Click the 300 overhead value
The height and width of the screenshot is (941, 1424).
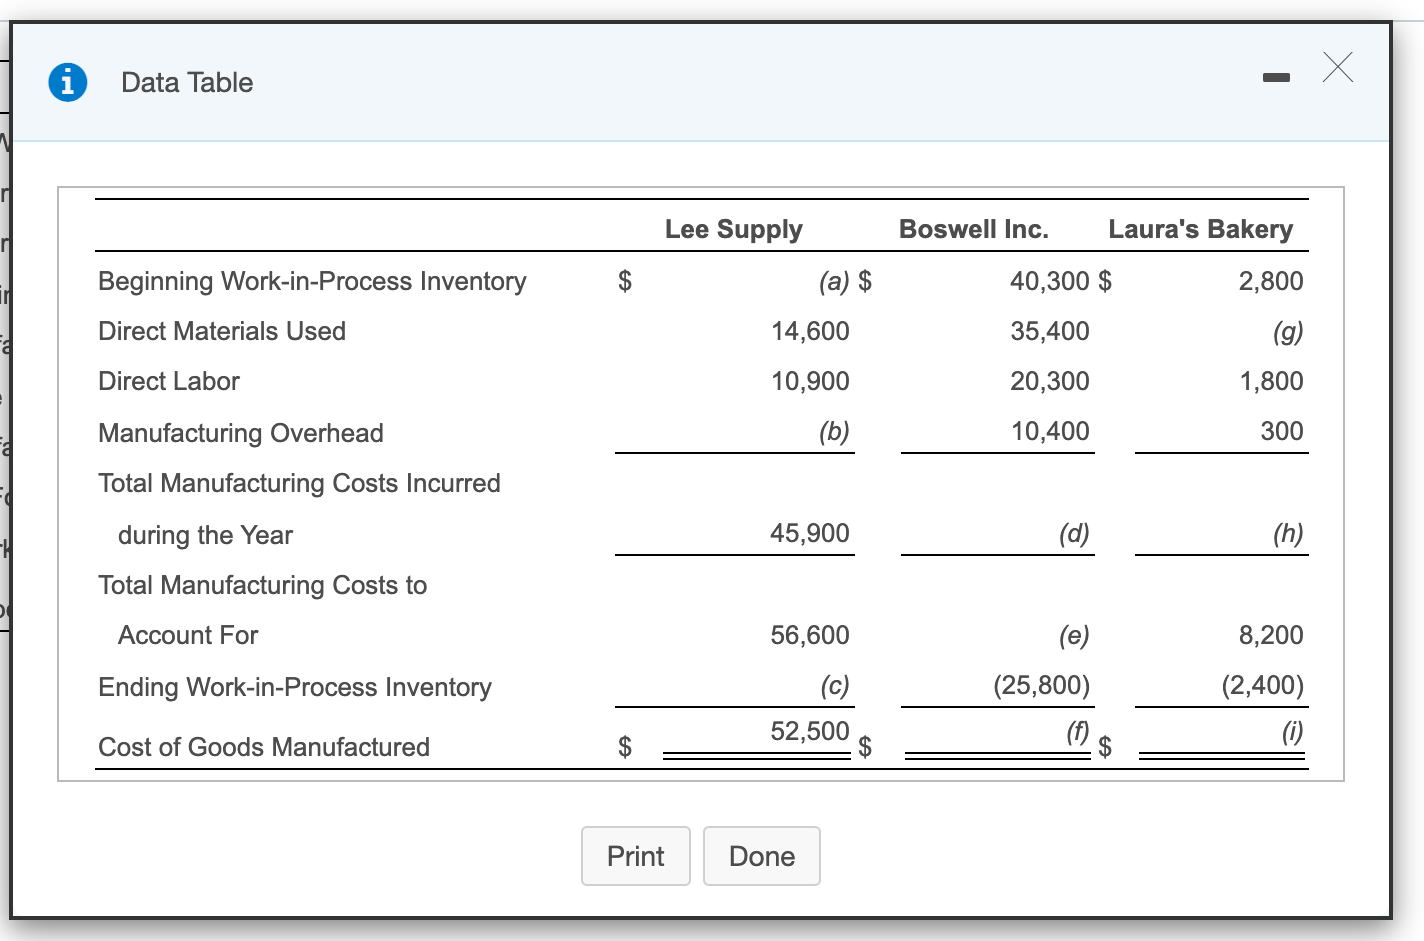click(1282, 431)
